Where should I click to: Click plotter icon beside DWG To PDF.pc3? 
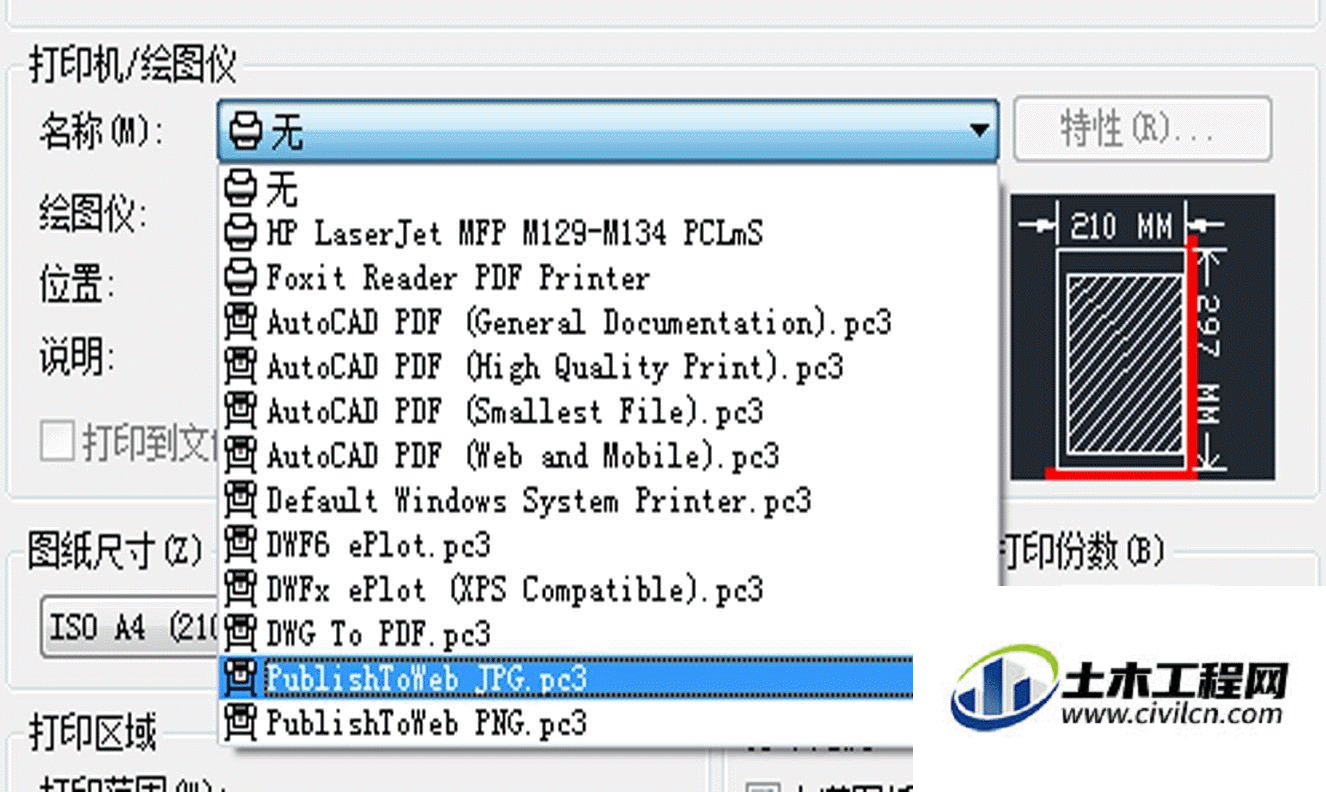click(x=241, y=634)
